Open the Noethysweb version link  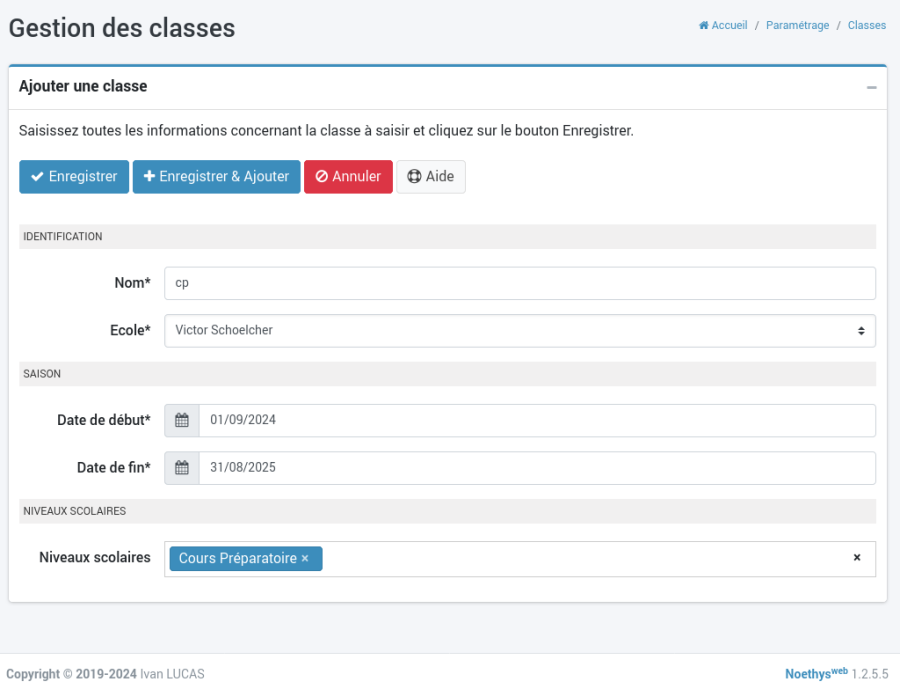click(x=818, y=674)
